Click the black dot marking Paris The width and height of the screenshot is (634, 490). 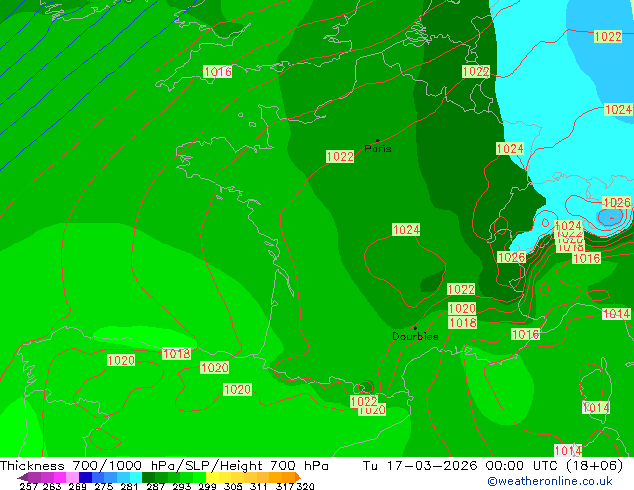[x=378, y=140]
